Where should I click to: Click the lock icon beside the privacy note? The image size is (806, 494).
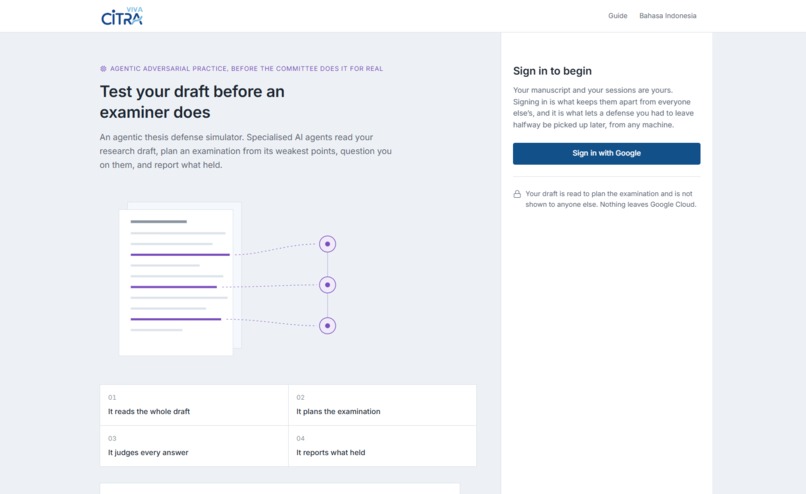click(x=517, y=194)
